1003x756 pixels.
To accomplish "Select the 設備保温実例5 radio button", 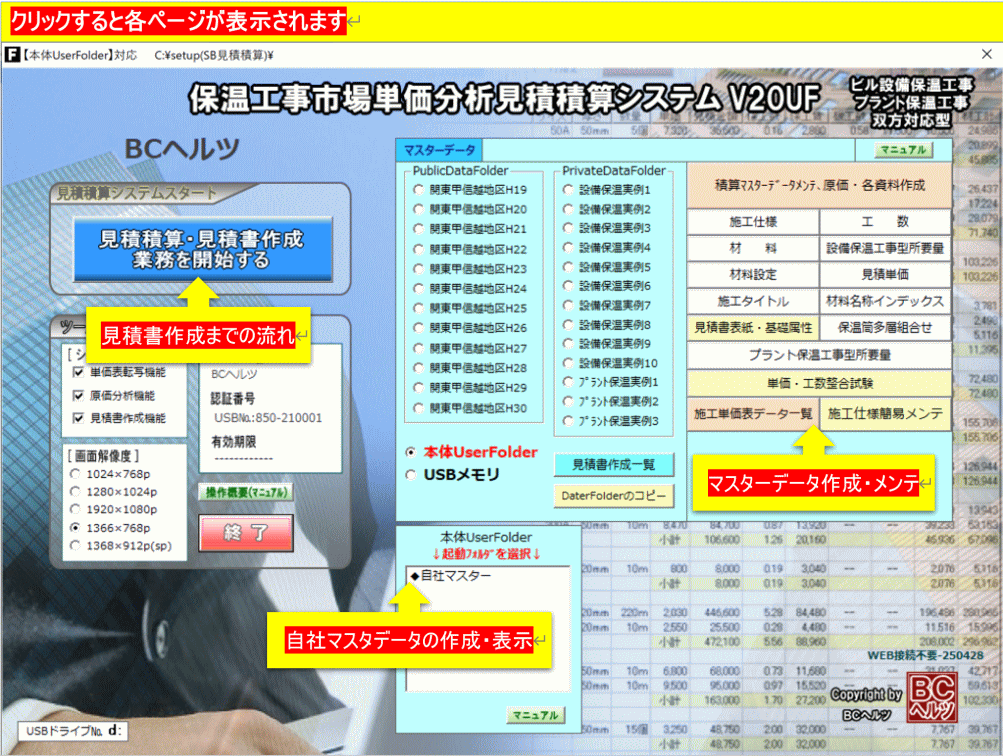I will [x=568, y=267].
